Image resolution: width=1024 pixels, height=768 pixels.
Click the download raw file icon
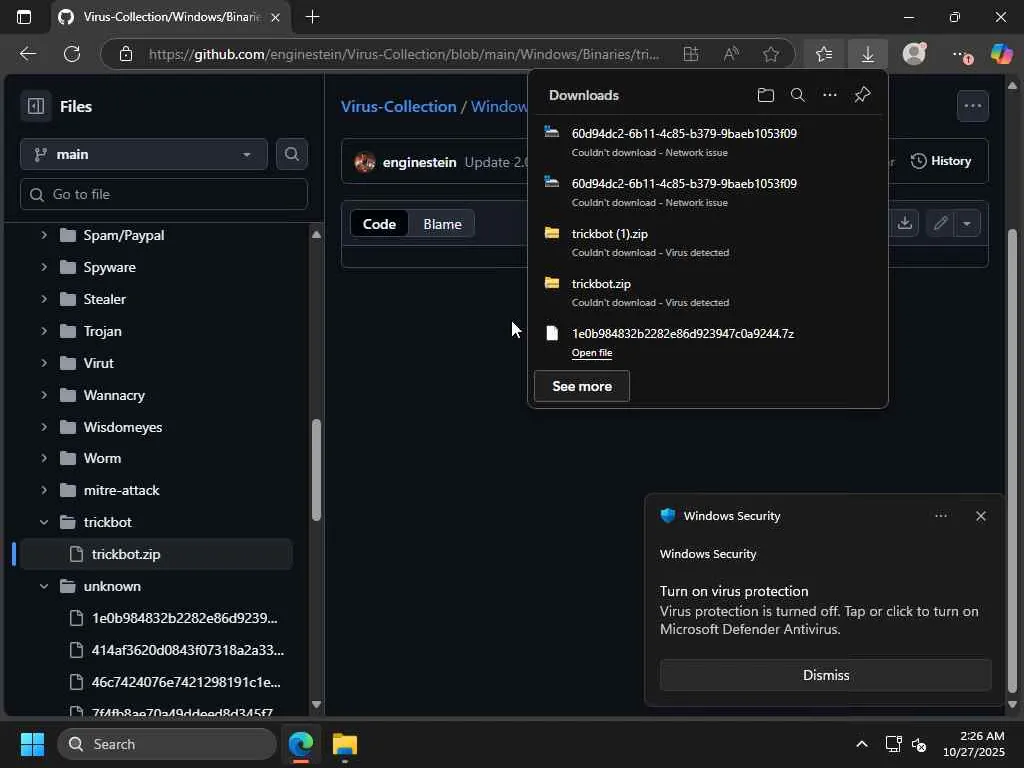click(904, 223)
